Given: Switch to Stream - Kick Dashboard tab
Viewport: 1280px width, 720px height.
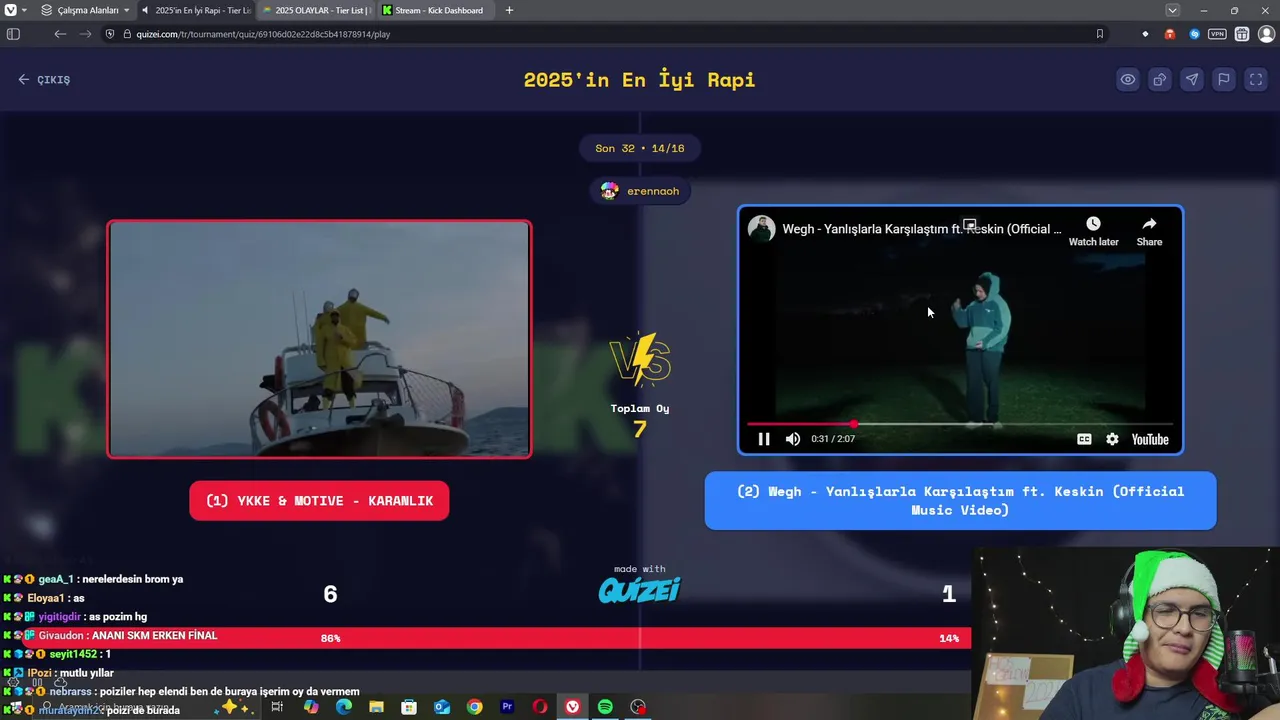Looking at the screenshot, I should click(435, 10).
